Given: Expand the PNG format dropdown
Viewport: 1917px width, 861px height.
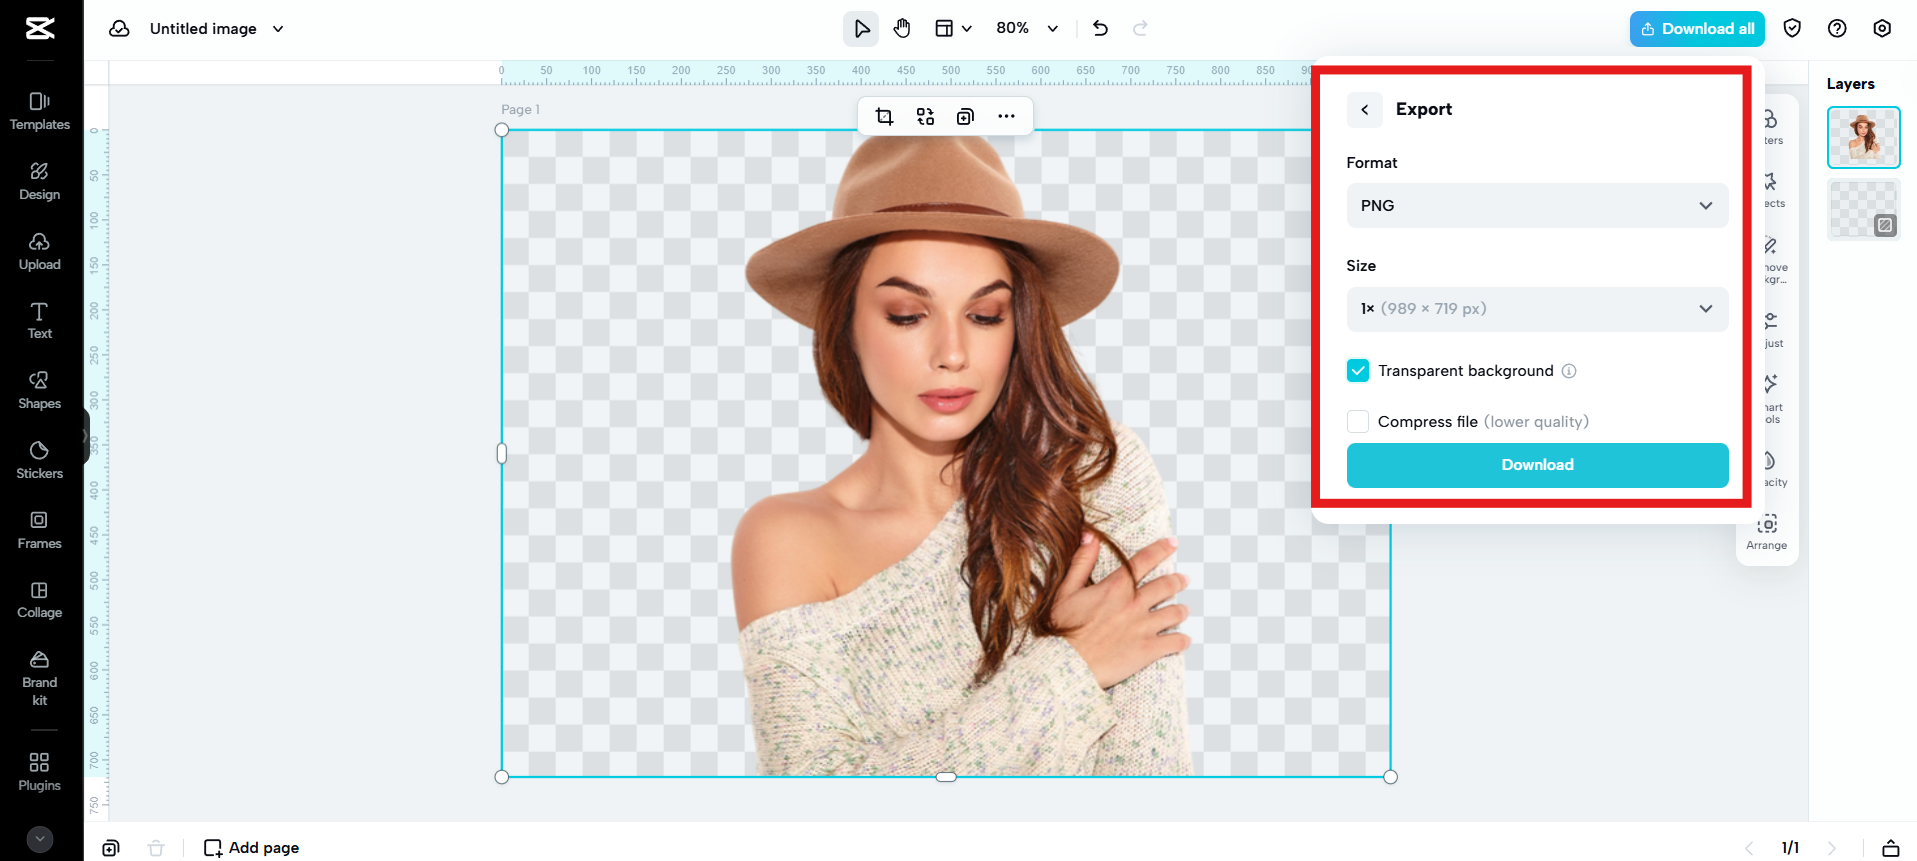Looking at the screenshot, I should point(1537,206).
